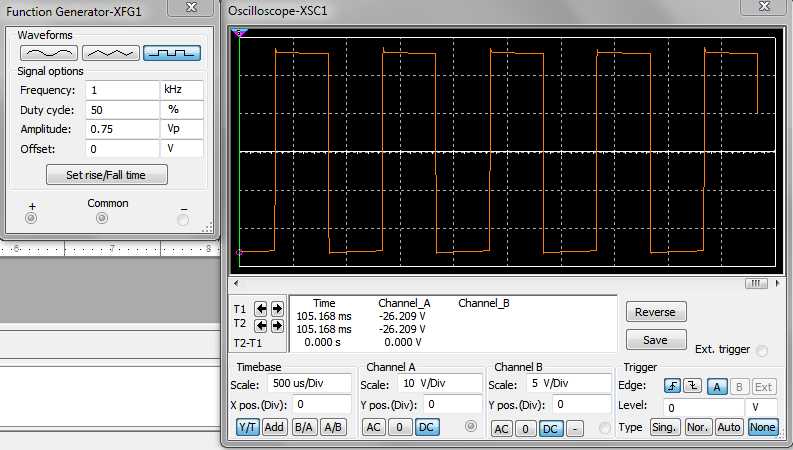Set Channel B coupling to DC

click(x=551, y=429)
